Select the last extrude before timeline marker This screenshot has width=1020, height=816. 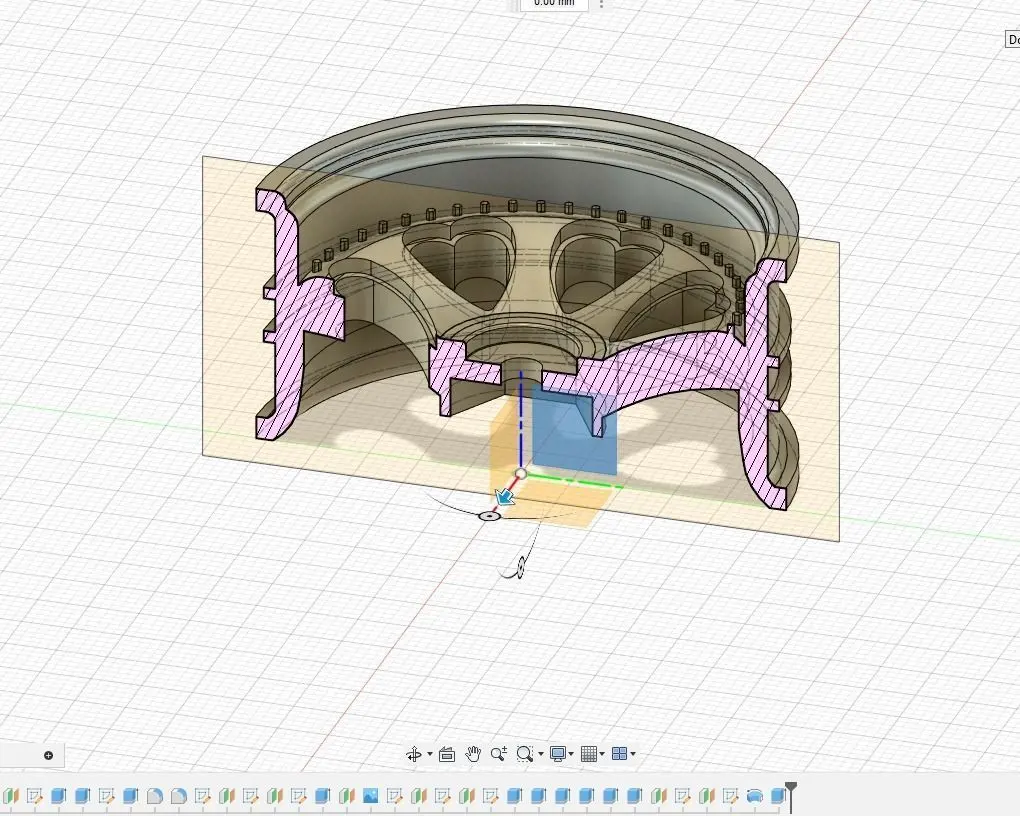pyautogui.click(x=778, y=795)
